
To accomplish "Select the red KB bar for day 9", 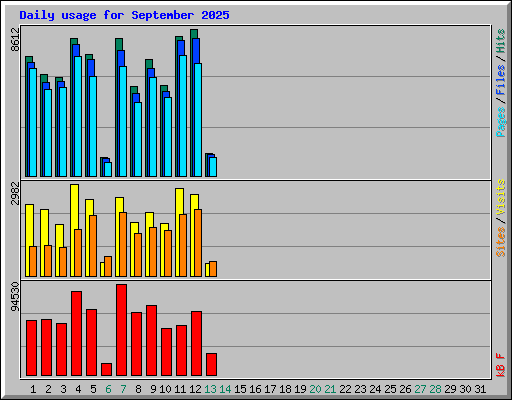I will pyautogui.click(x=151, y=341).
